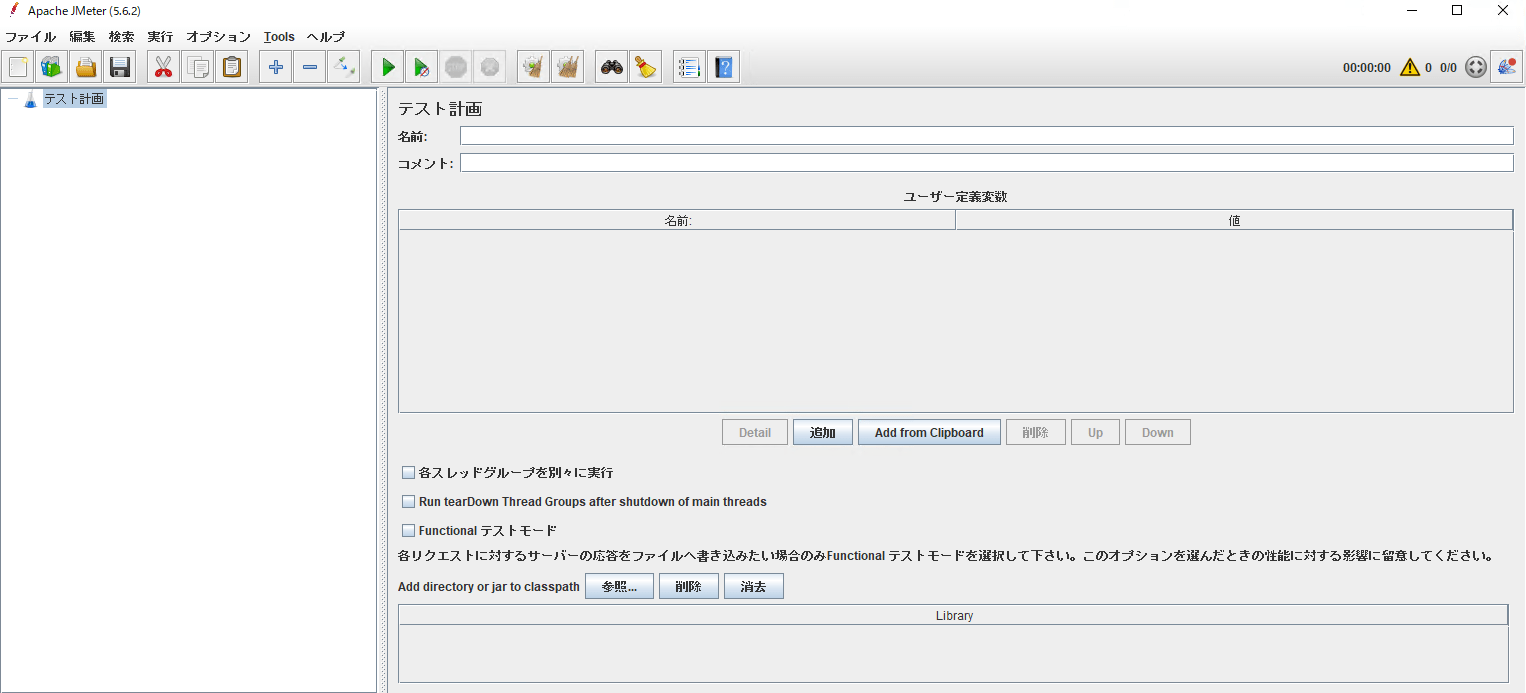1526x693 pixels.
Task: Collapse the テスト計画 tree node handle
Action: pos(12,99)
